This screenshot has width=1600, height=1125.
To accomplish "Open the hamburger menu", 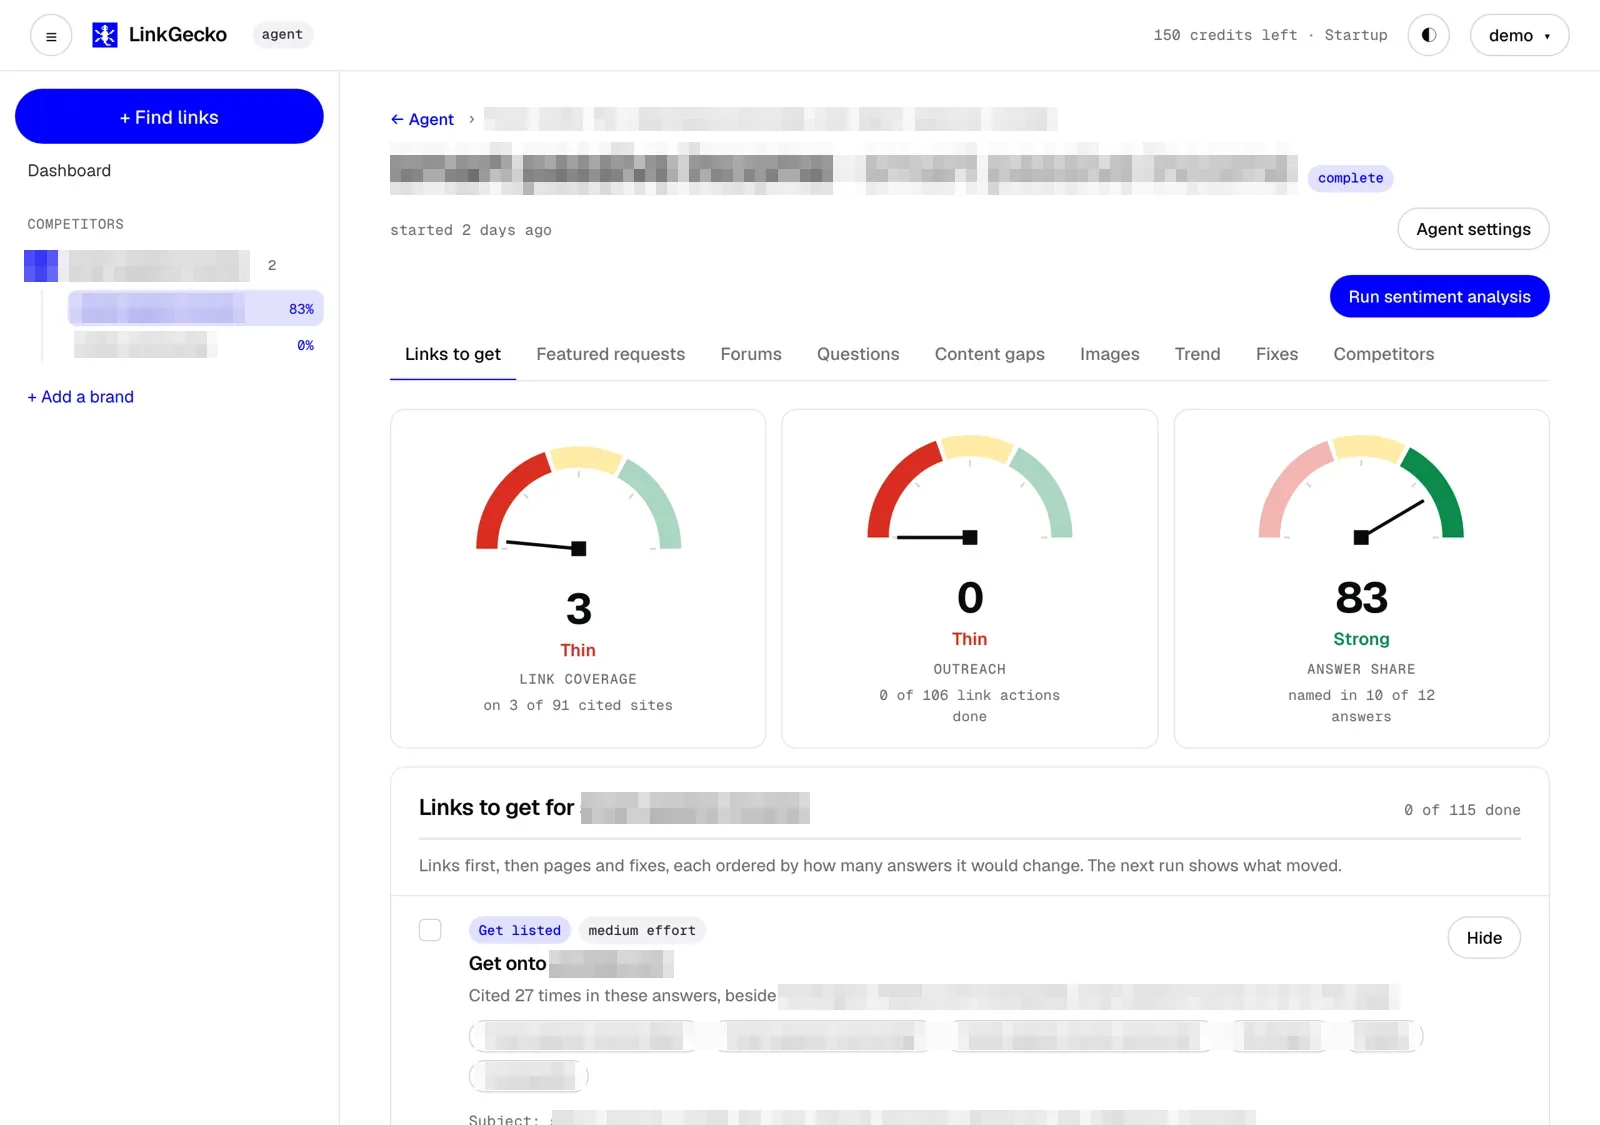I will point(51,36).
